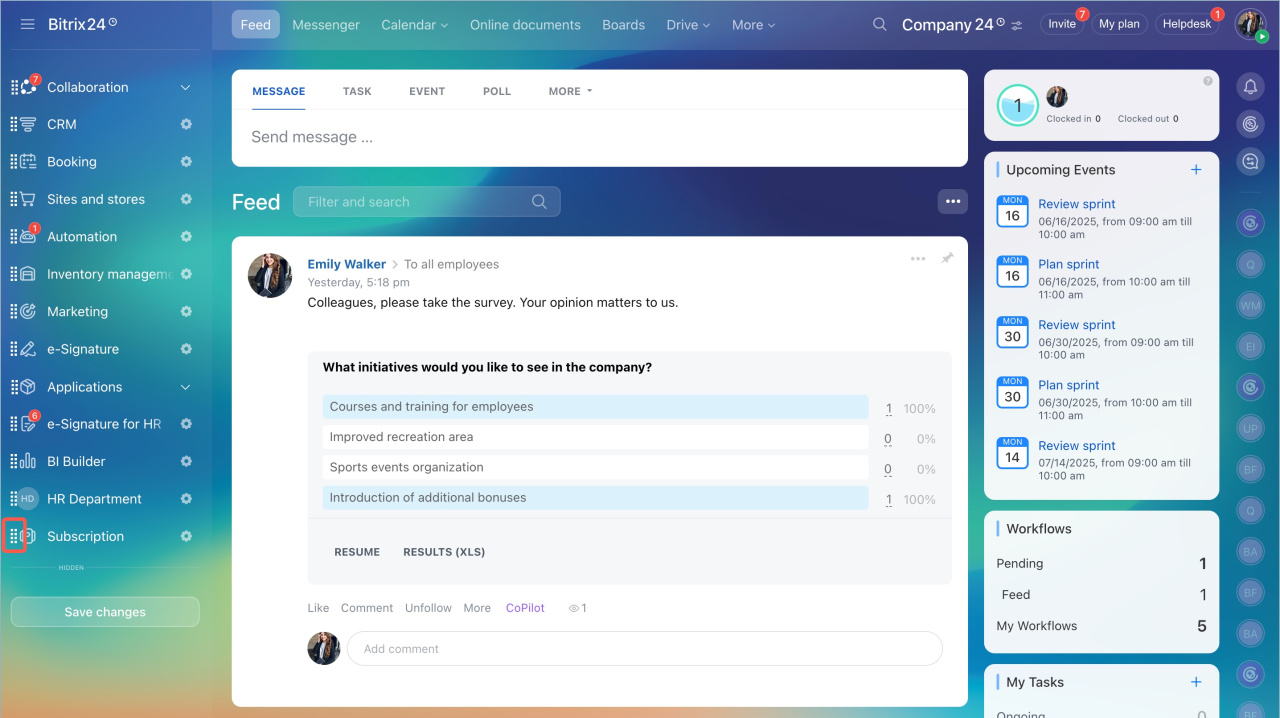Expand the Collaboration sidebar section
This screenshot has height=718, width=1280.
pos(185,87)
